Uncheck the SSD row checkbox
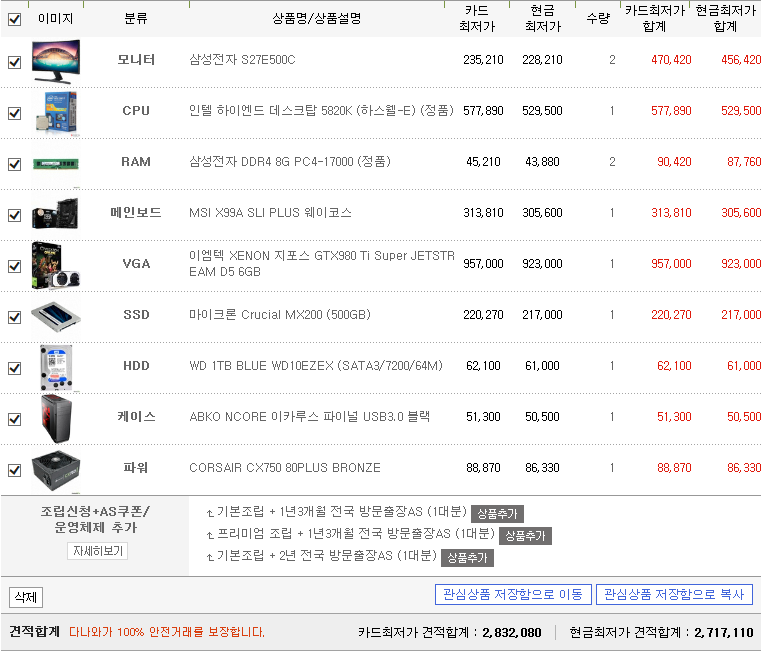This screenshot has width=769, height=662. (15, 318)
